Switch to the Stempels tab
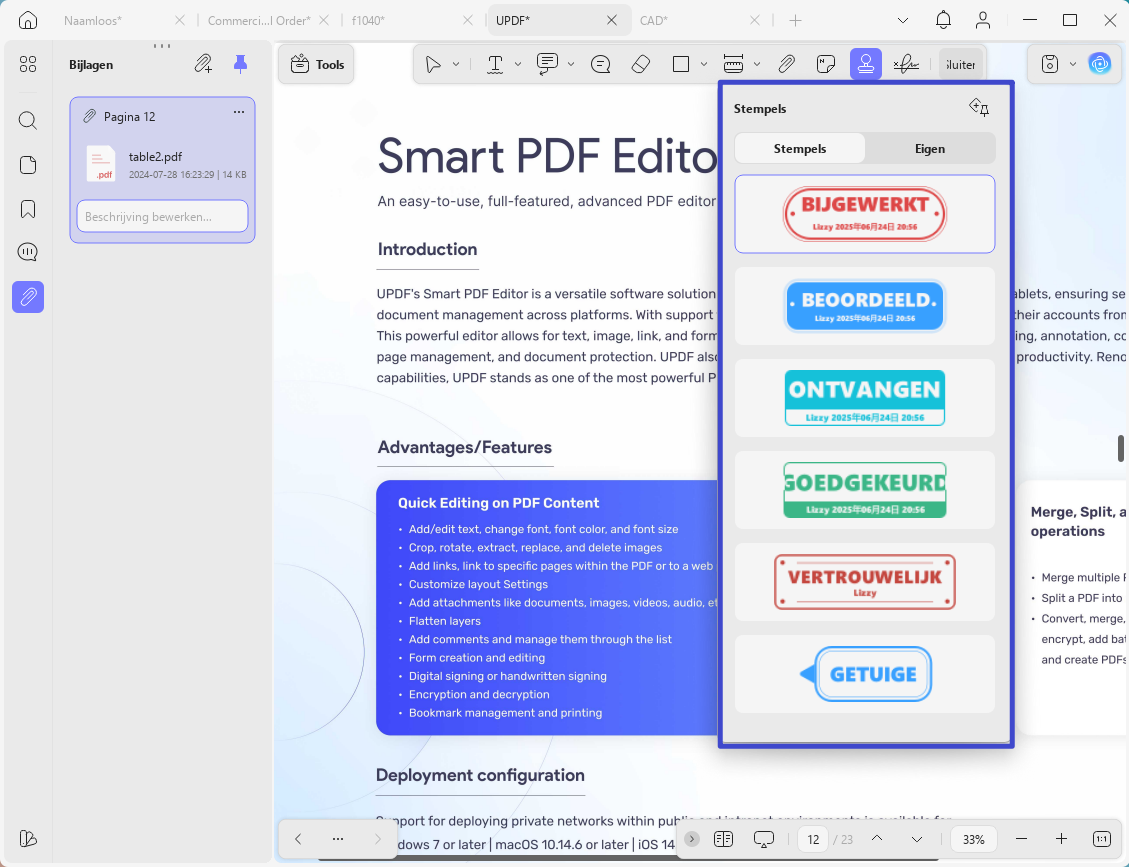The height and width of the screenshot is (867, 1129). (x=800, y=148)
